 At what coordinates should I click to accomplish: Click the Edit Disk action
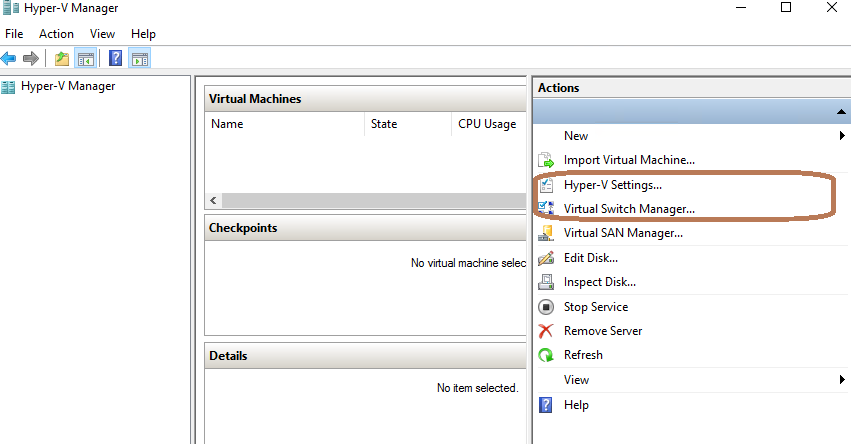[x=590, y=258]
